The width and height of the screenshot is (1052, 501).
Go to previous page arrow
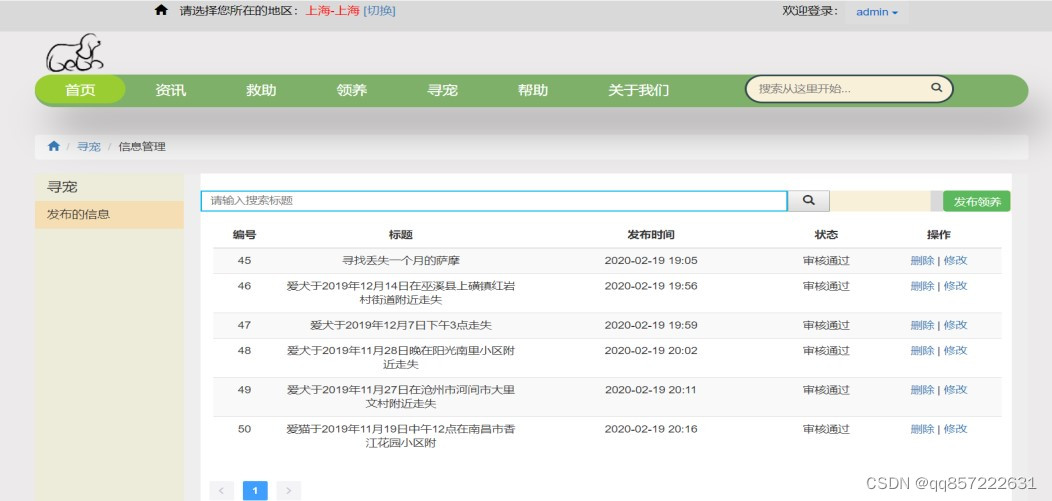tap(221, 491)
